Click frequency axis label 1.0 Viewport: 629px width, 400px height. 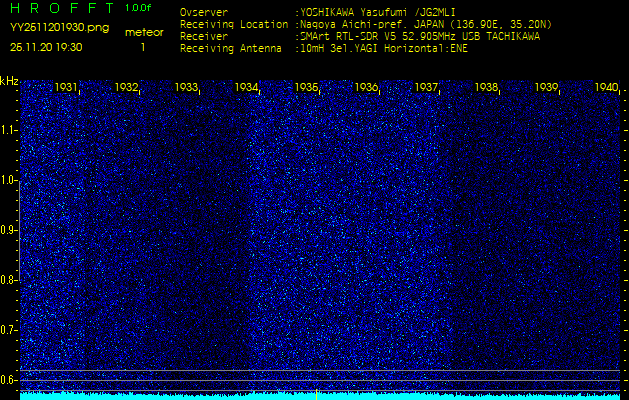(9, 181)
